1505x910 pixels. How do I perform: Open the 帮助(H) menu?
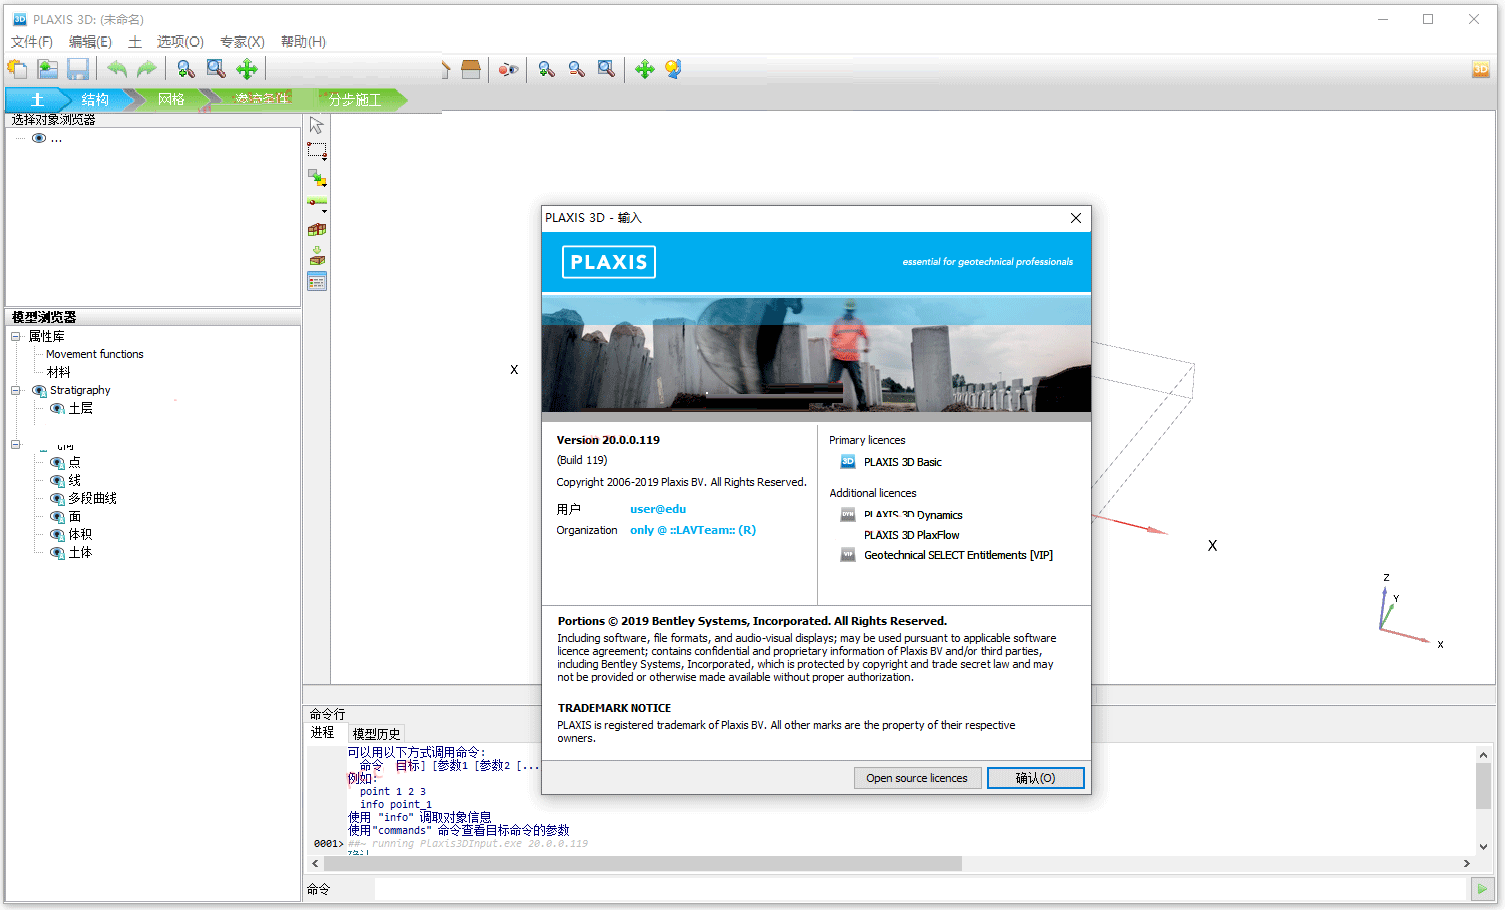pyautogui.click(x=303, y=41)
